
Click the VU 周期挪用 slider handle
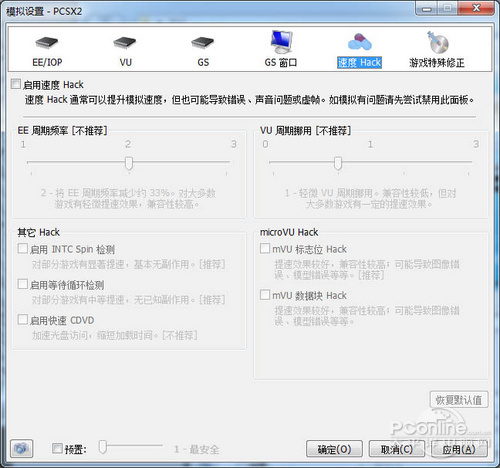coord(338,164)
